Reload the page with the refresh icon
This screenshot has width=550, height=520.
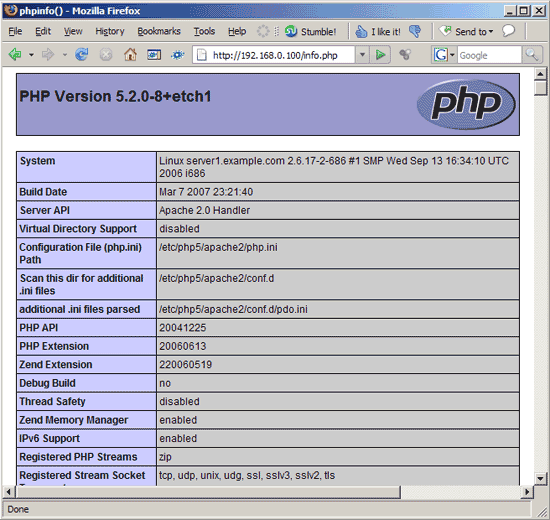81,54
